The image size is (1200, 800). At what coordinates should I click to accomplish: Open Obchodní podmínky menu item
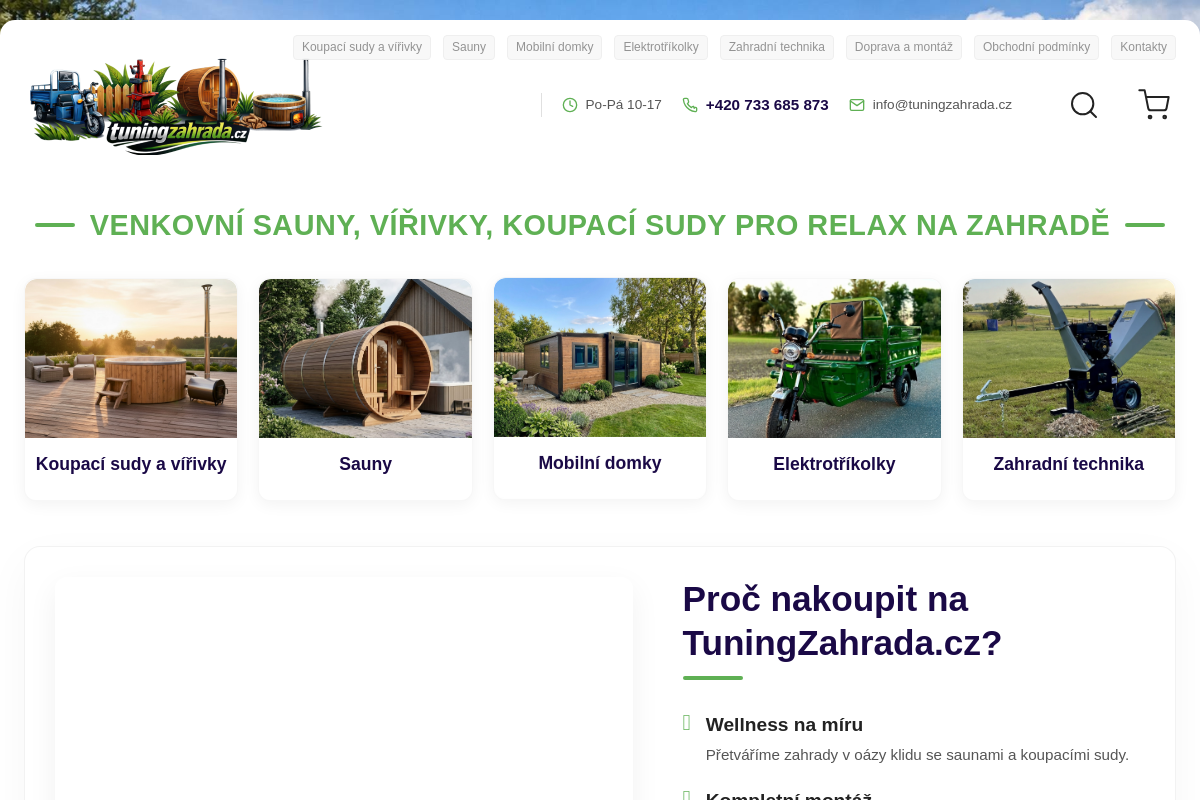1036,47
